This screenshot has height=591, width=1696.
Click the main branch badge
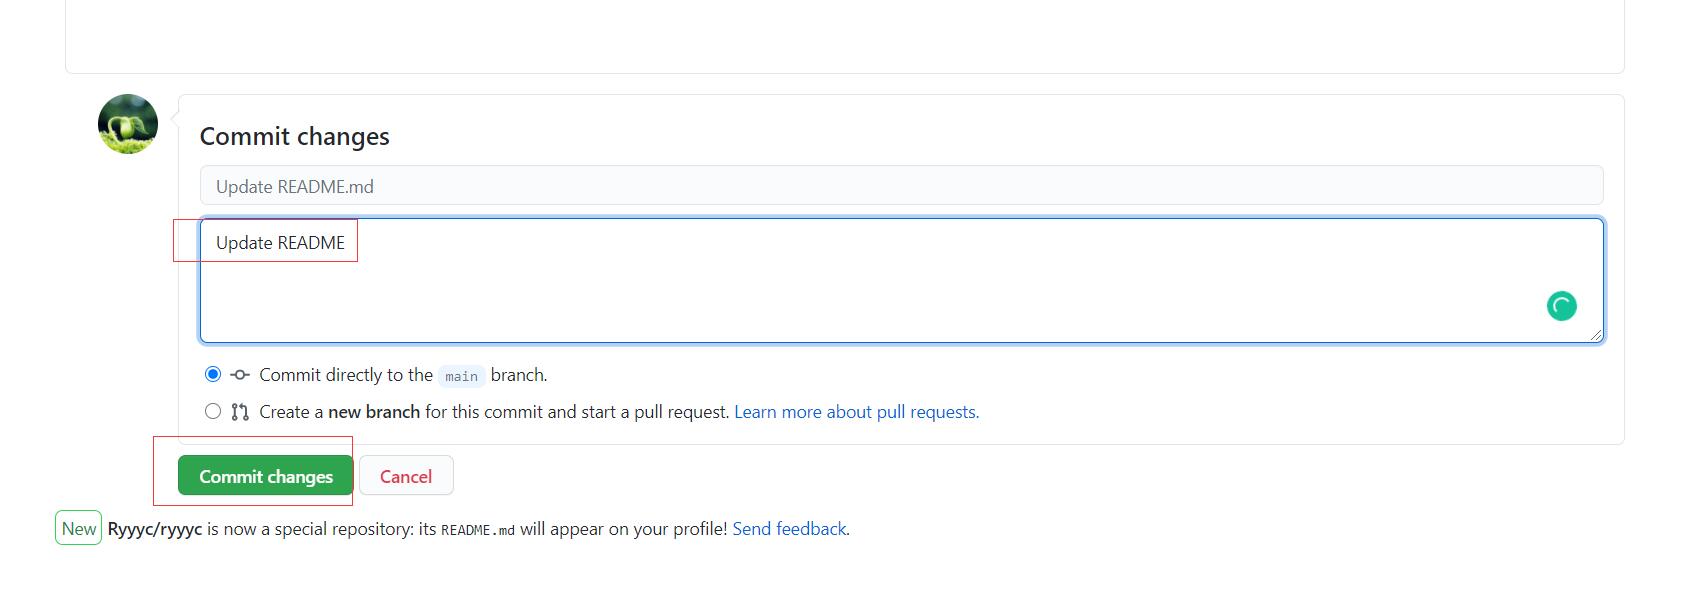[462, 376]
